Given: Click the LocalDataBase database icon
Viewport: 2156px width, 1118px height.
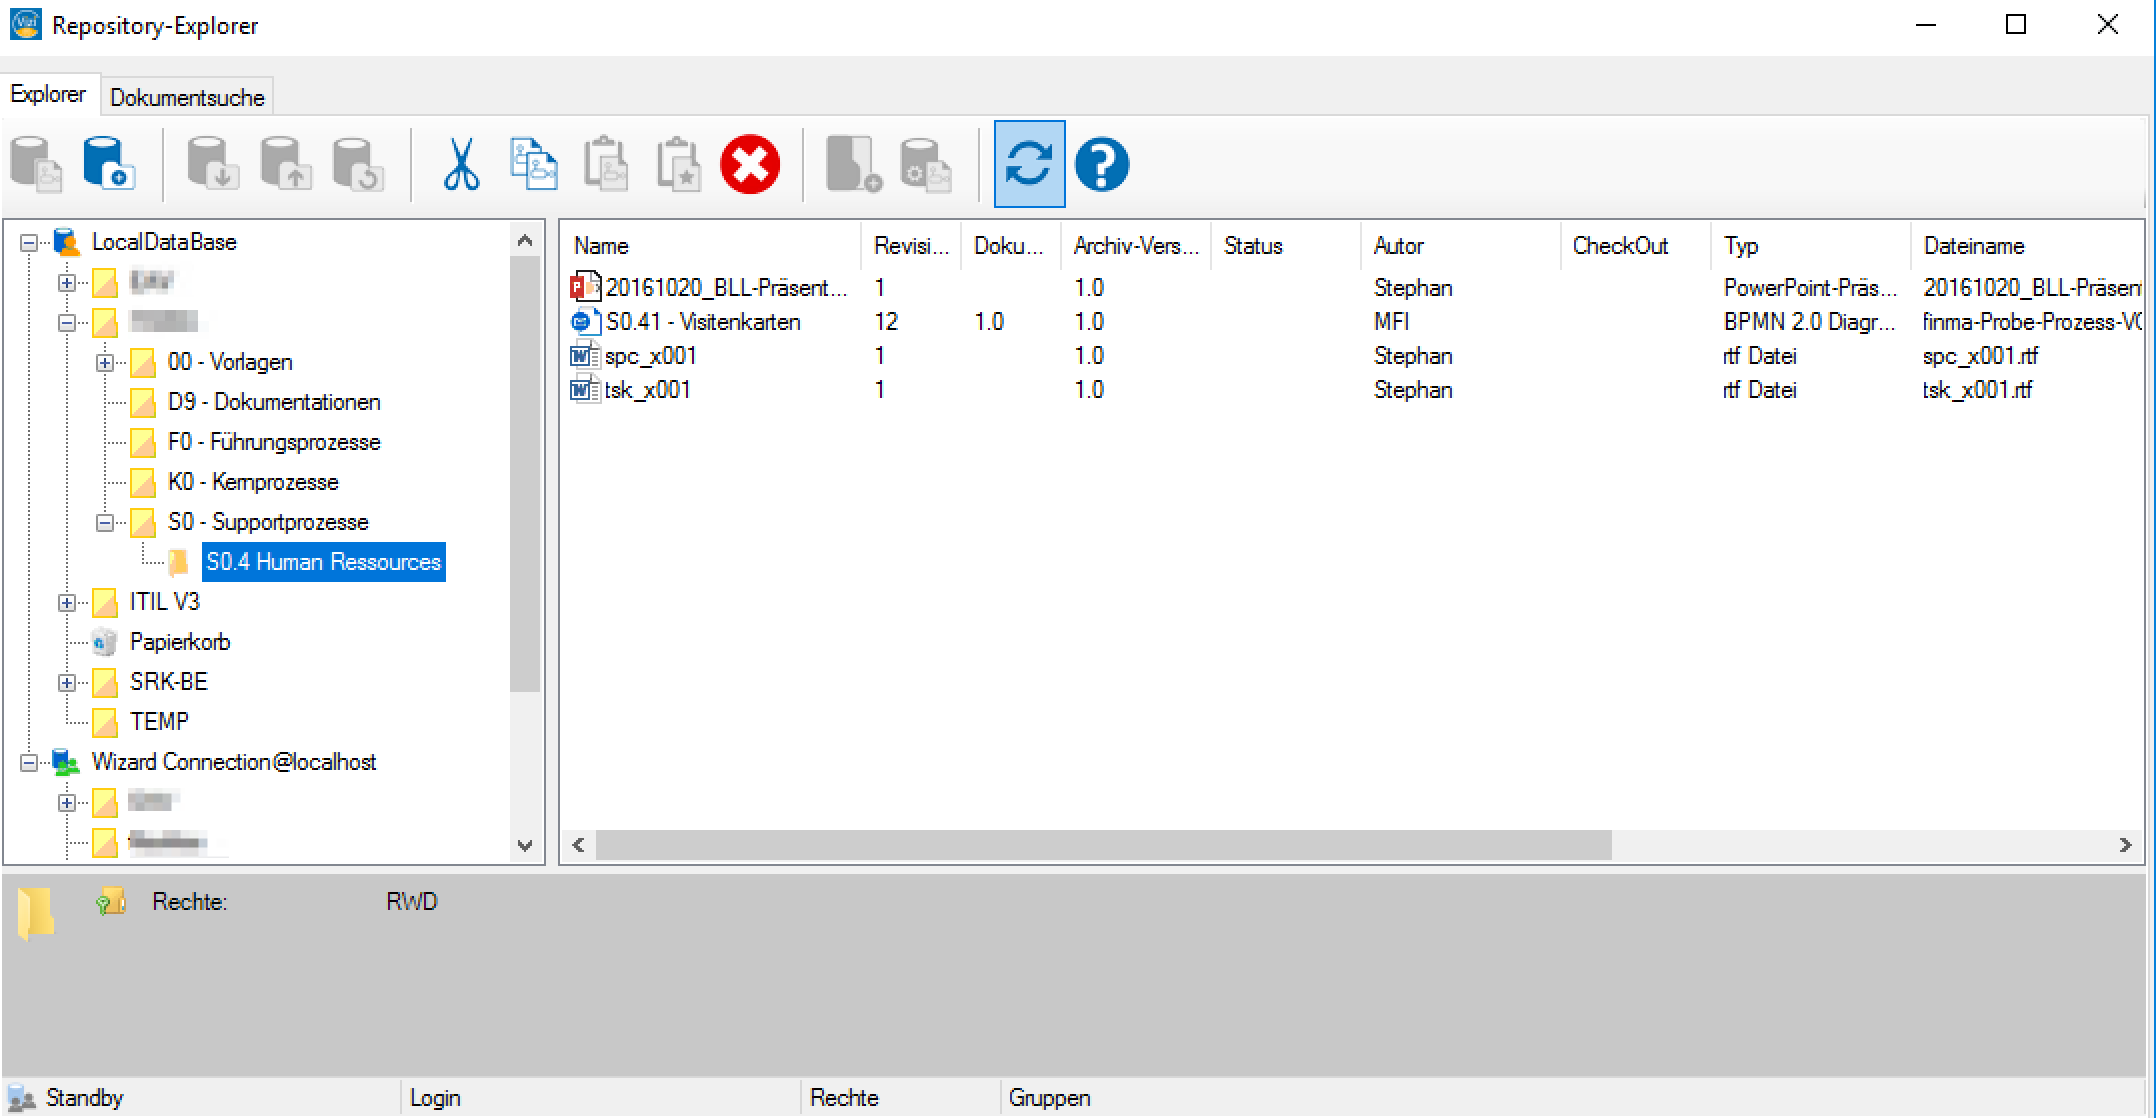Looking at the screenshot, I should (x=66, y=242).
